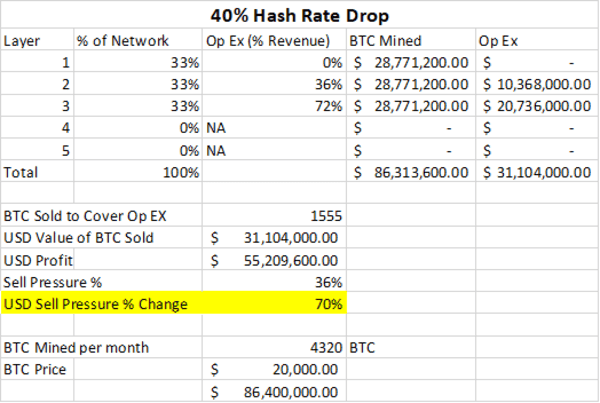Select the 0% network cell for Layer 5
The image size is (600, 403).
[x=138, y=150]
